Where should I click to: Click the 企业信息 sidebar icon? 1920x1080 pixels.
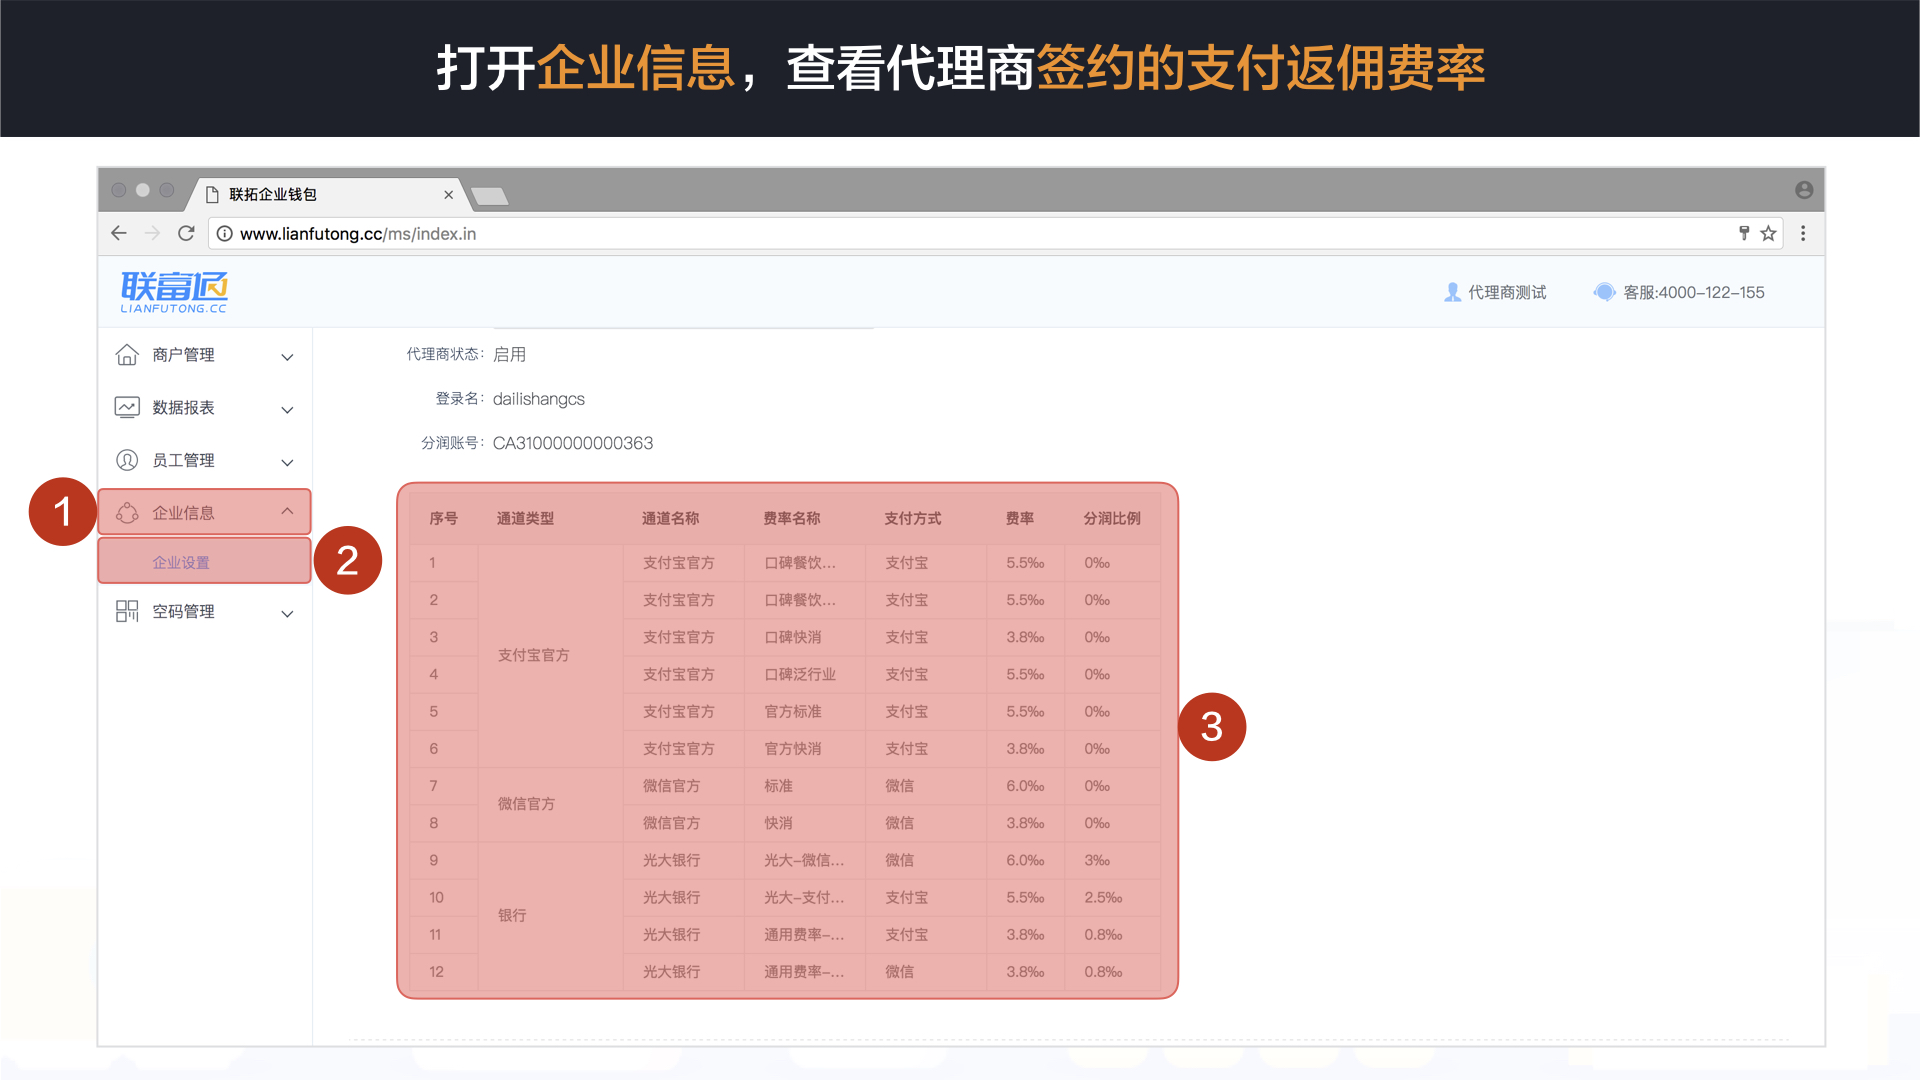(x=127, y=513)
